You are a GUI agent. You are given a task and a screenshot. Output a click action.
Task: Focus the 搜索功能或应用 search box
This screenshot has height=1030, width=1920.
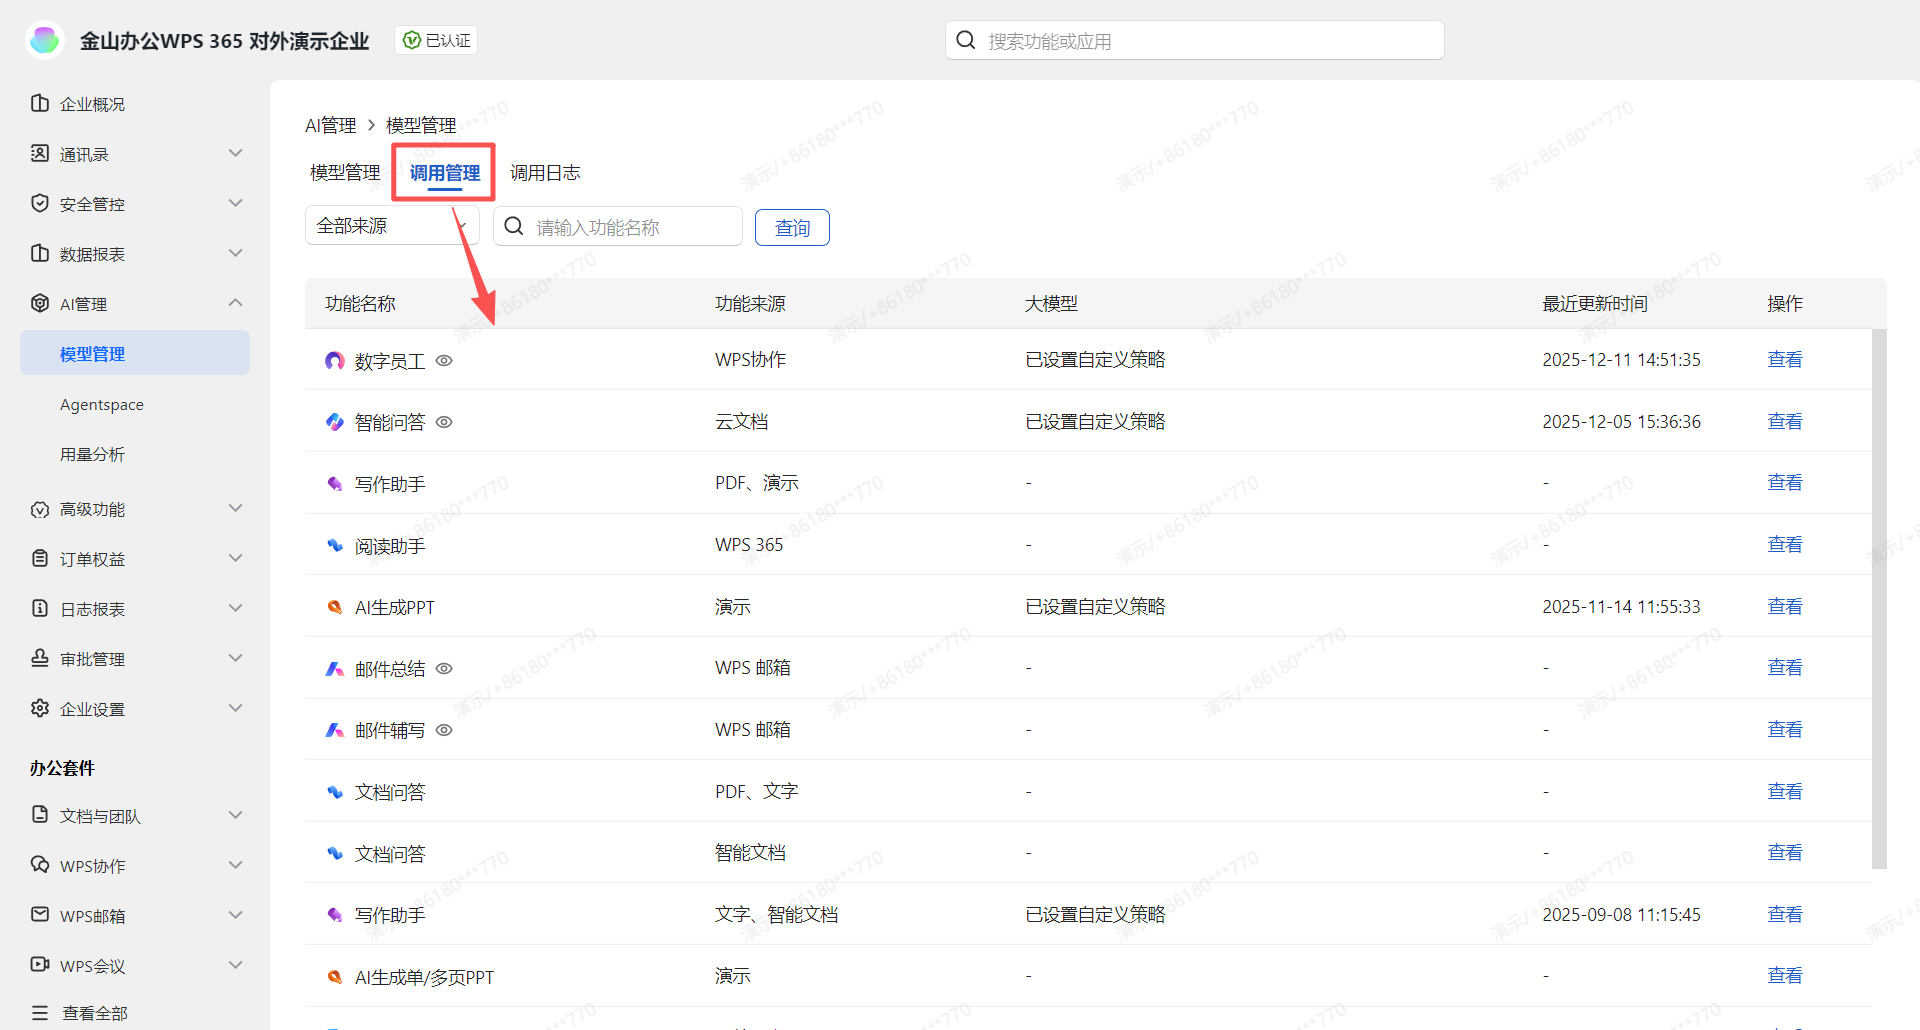[1195, 40]
